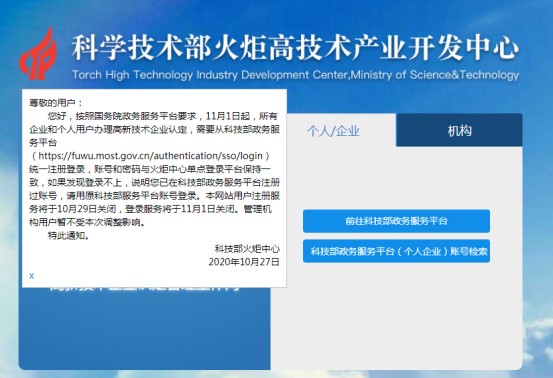Click the red torch logo icon
This screenshot has width=553, height=378.
(x=38, y=54)
